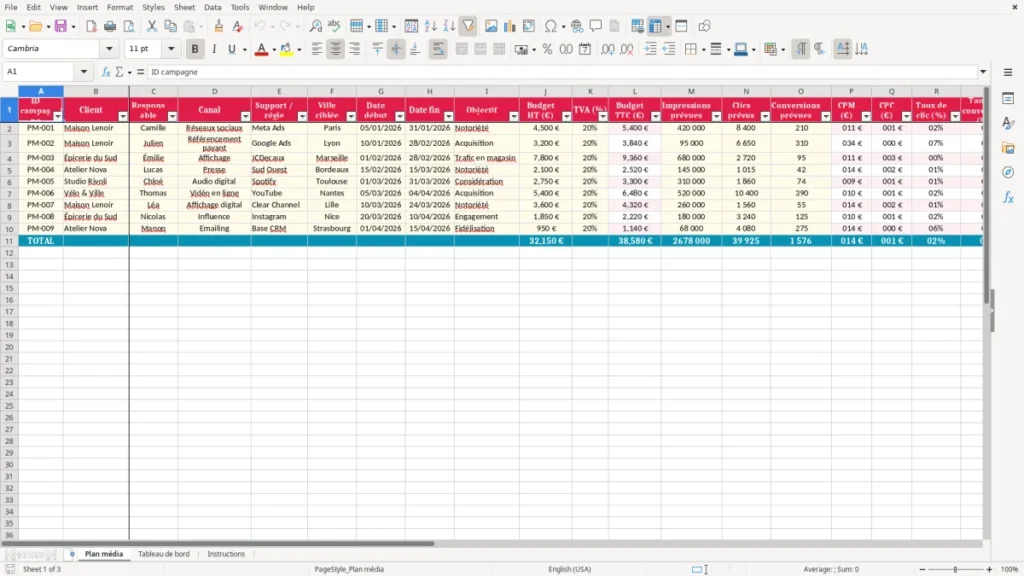This screenshot has width=1024, height=576.
Task: Toggle Center Vertically alignment
Action: click(x=396, y=49)
